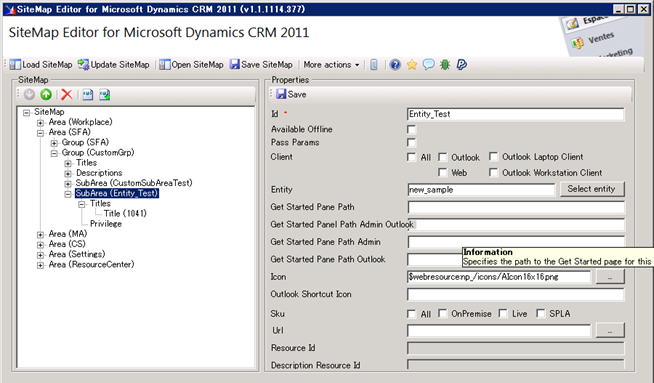The width and height of the screenshot is (654, 383).
Task: Click Save SiteMap in the toolbar
Action: 261,65
